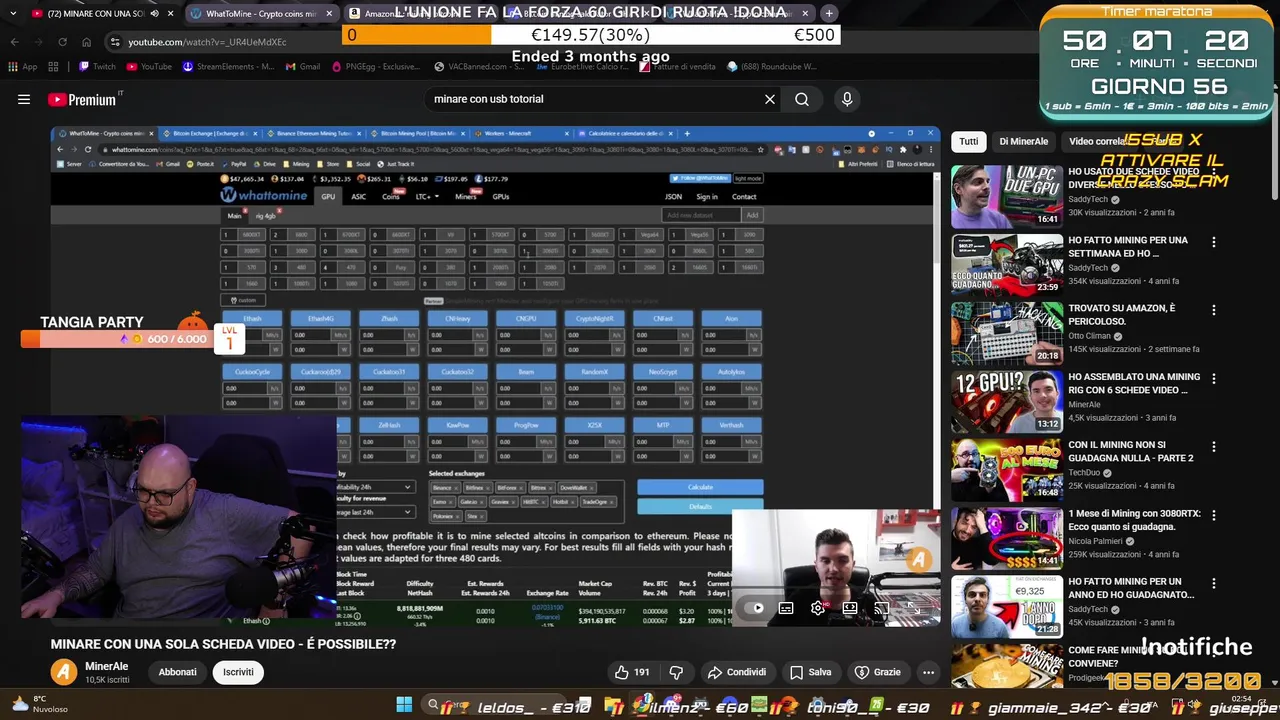Open video player settings gear

[x=818, y=607]
